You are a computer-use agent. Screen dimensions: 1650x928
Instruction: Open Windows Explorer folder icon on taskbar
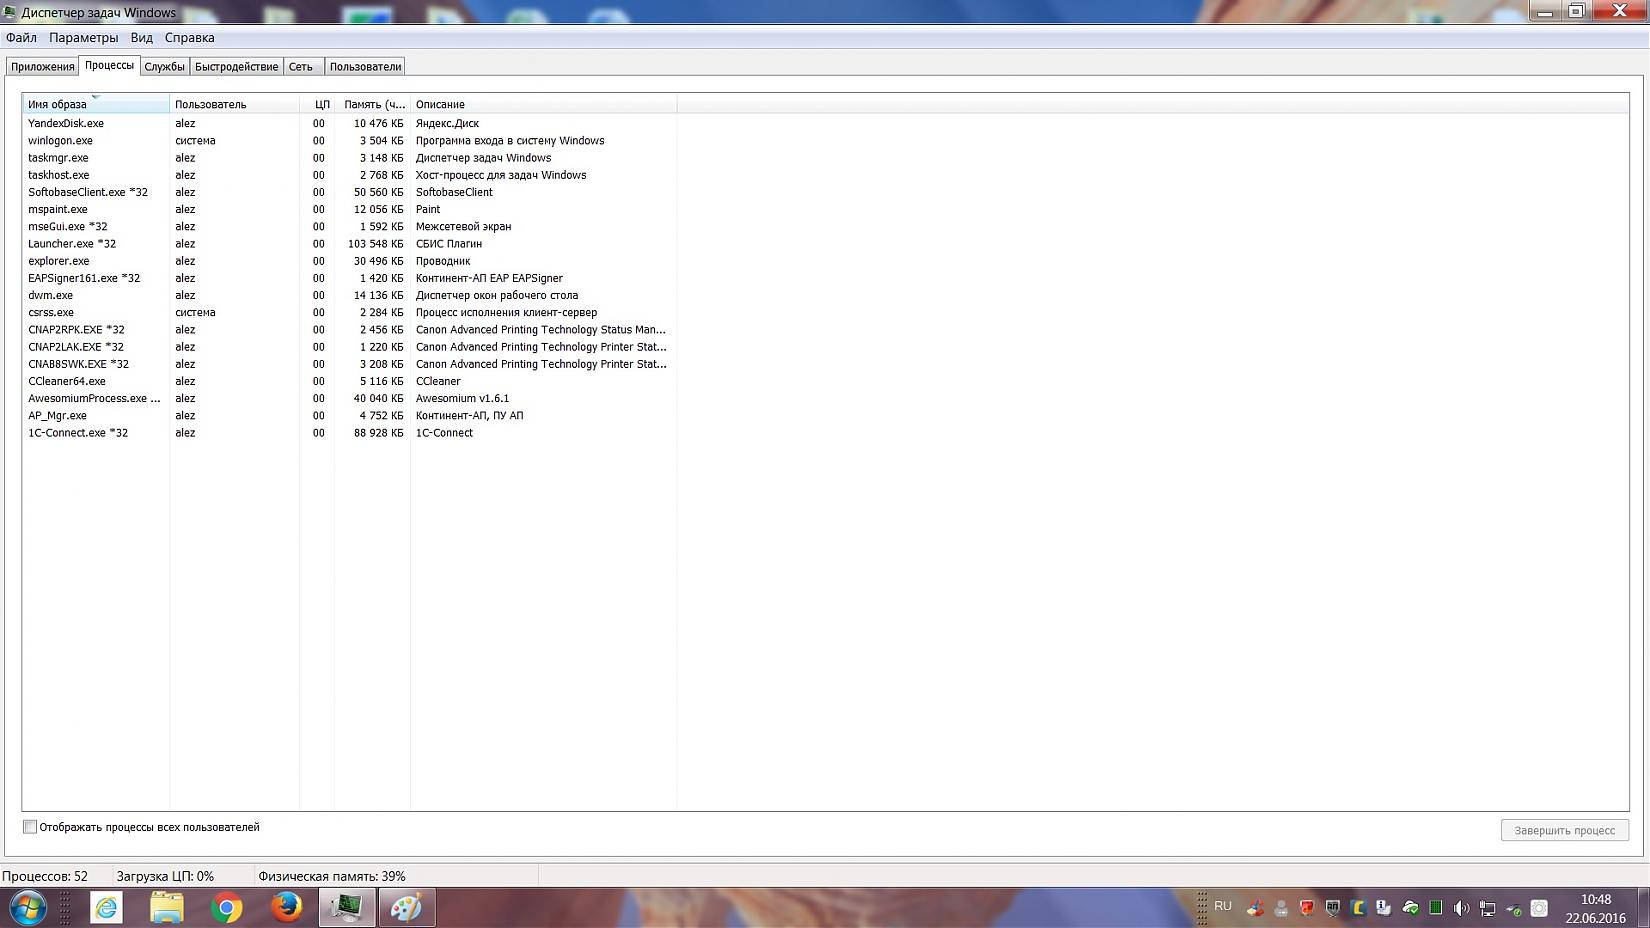pyautogui.click(x=167, y=908)
